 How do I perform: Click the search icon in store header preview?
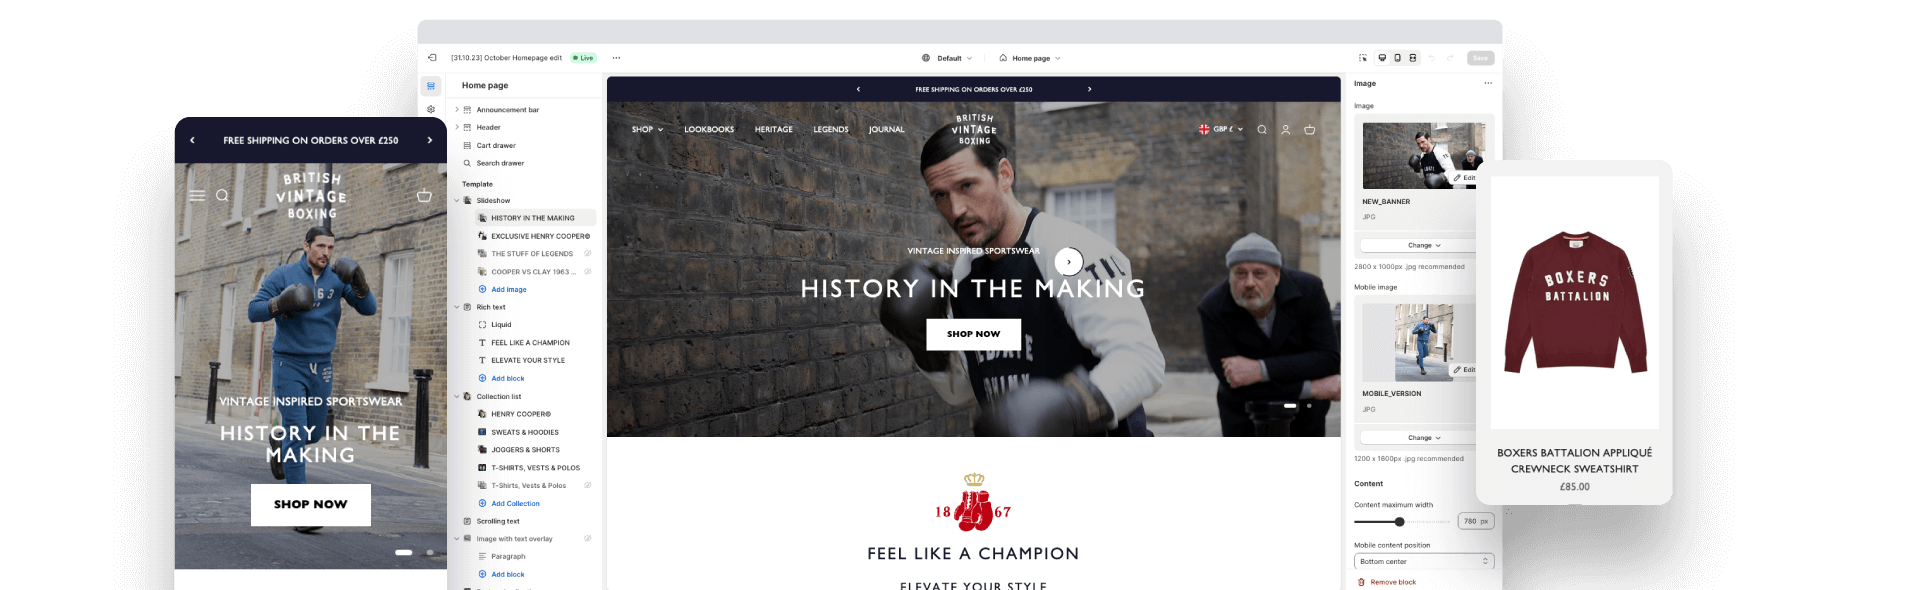click(1262, 129)
